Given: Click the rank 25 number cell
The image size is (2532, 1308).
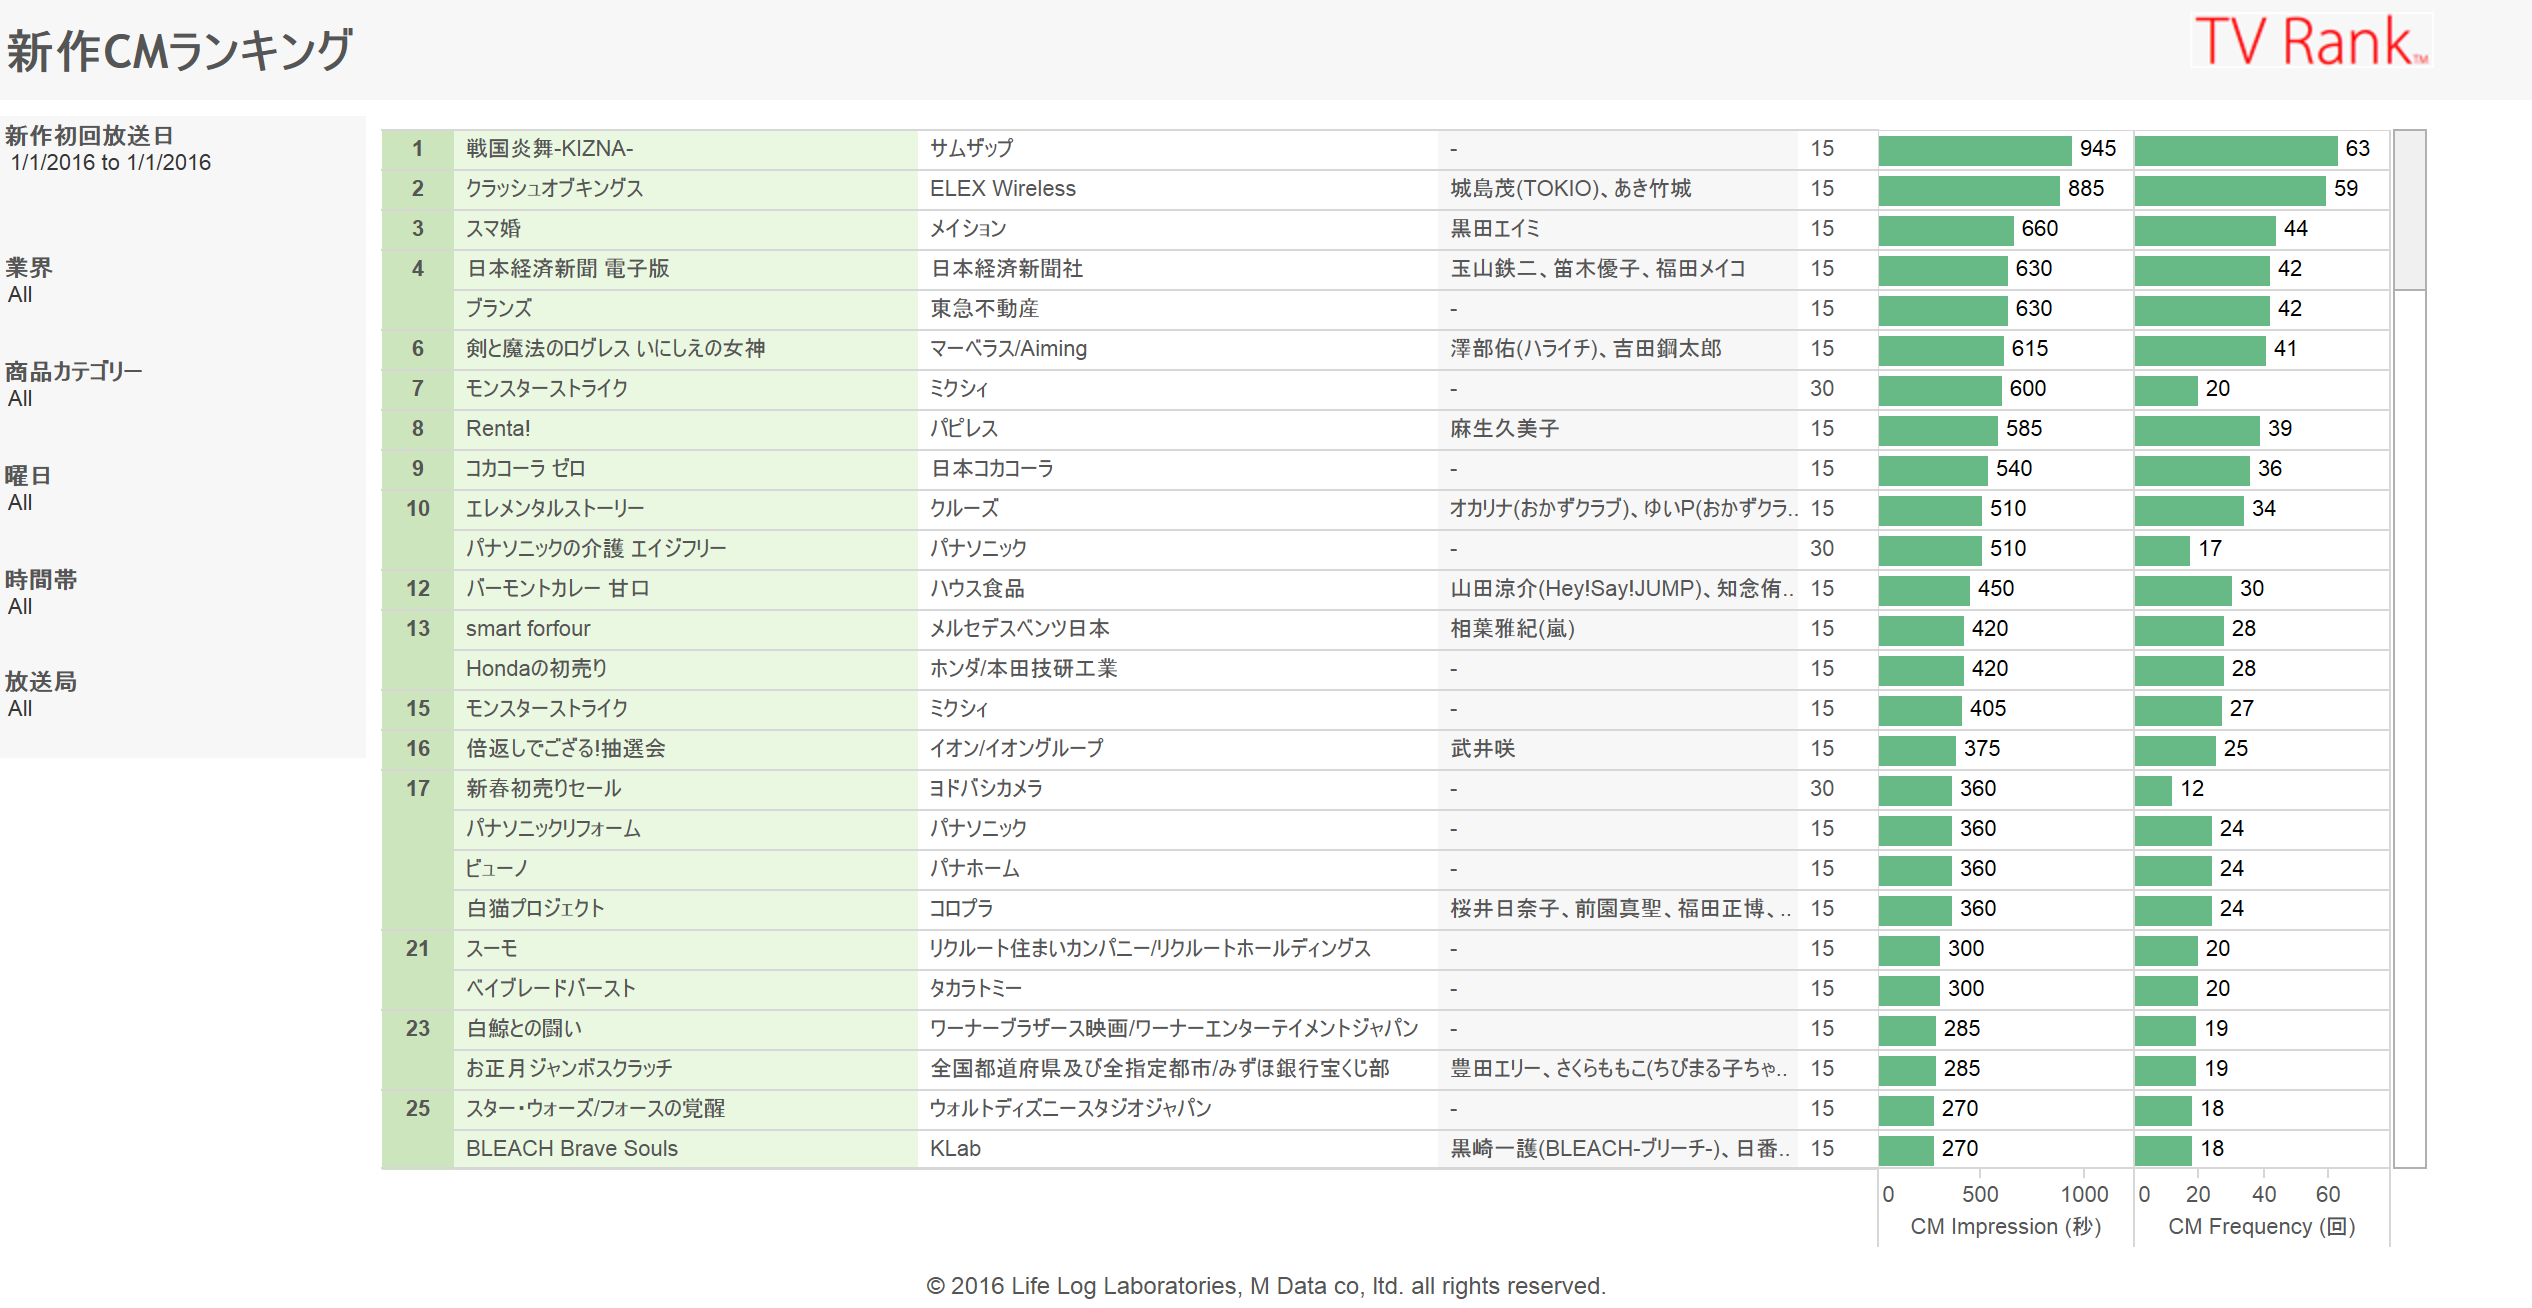Looking at the screenshot, I should pos(417,1109).
